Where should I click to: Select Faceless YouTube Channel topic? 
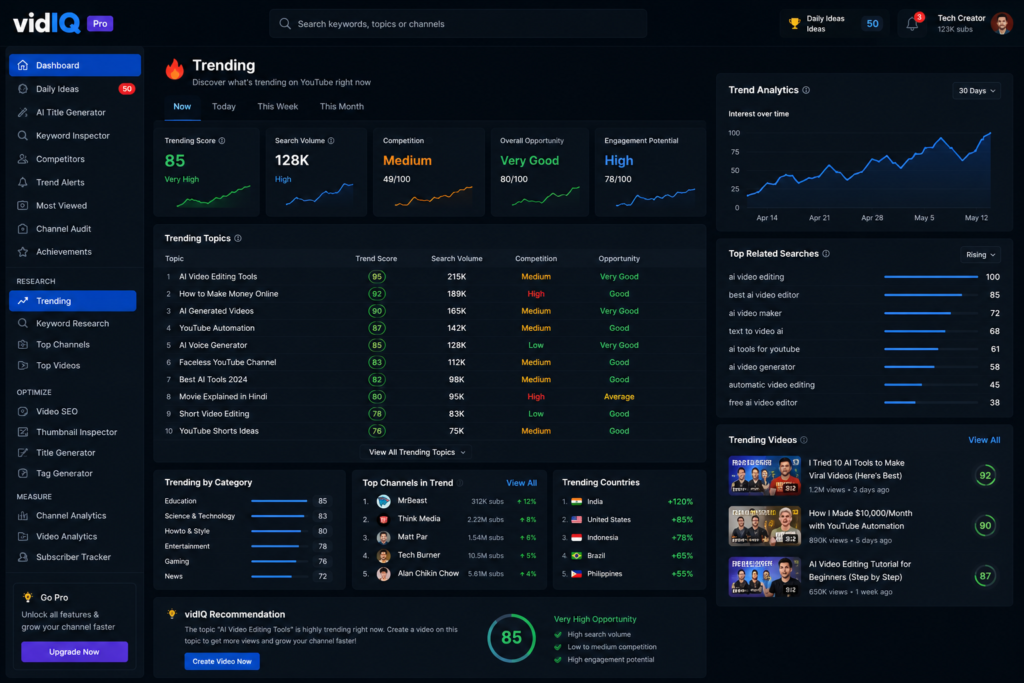tap(430, 362)
